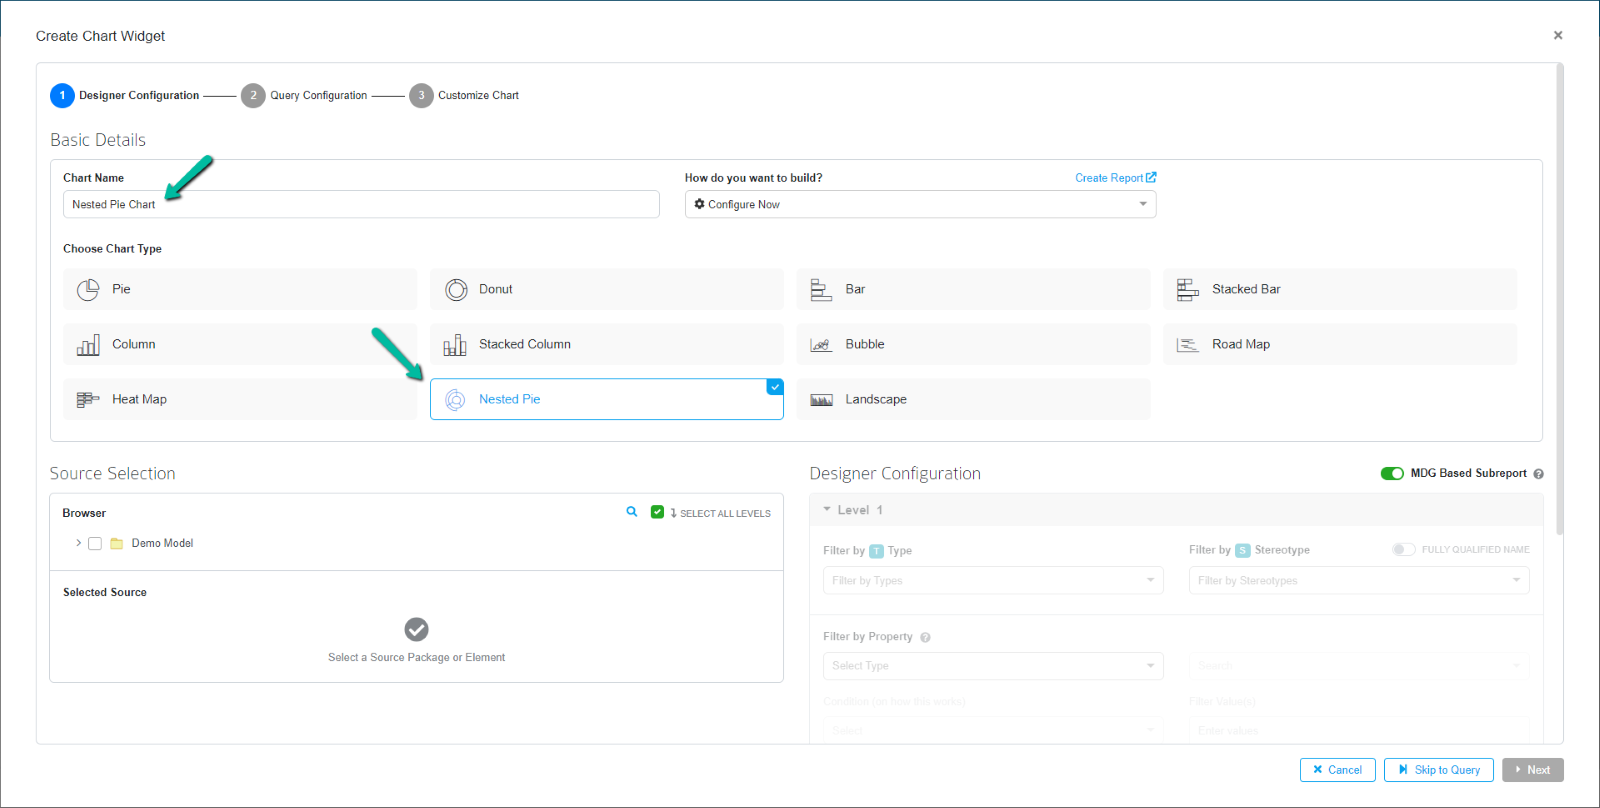Screen dimensions: 1600x808
Task: Choose the Column chart type
Action: tap(240, 344)
